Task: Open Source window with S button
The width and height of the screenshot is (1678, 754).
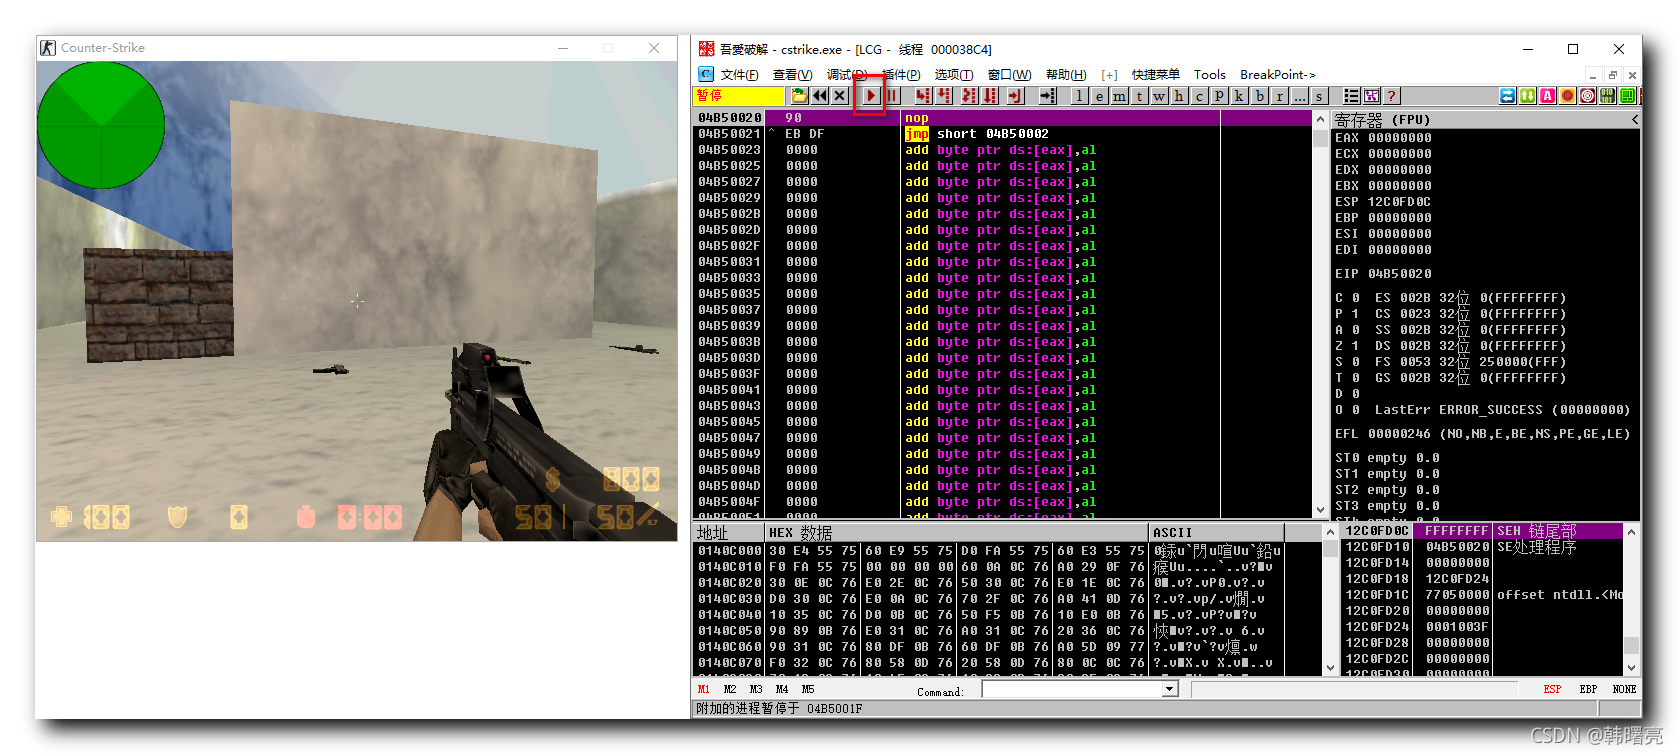Action: coord(1320,96)
